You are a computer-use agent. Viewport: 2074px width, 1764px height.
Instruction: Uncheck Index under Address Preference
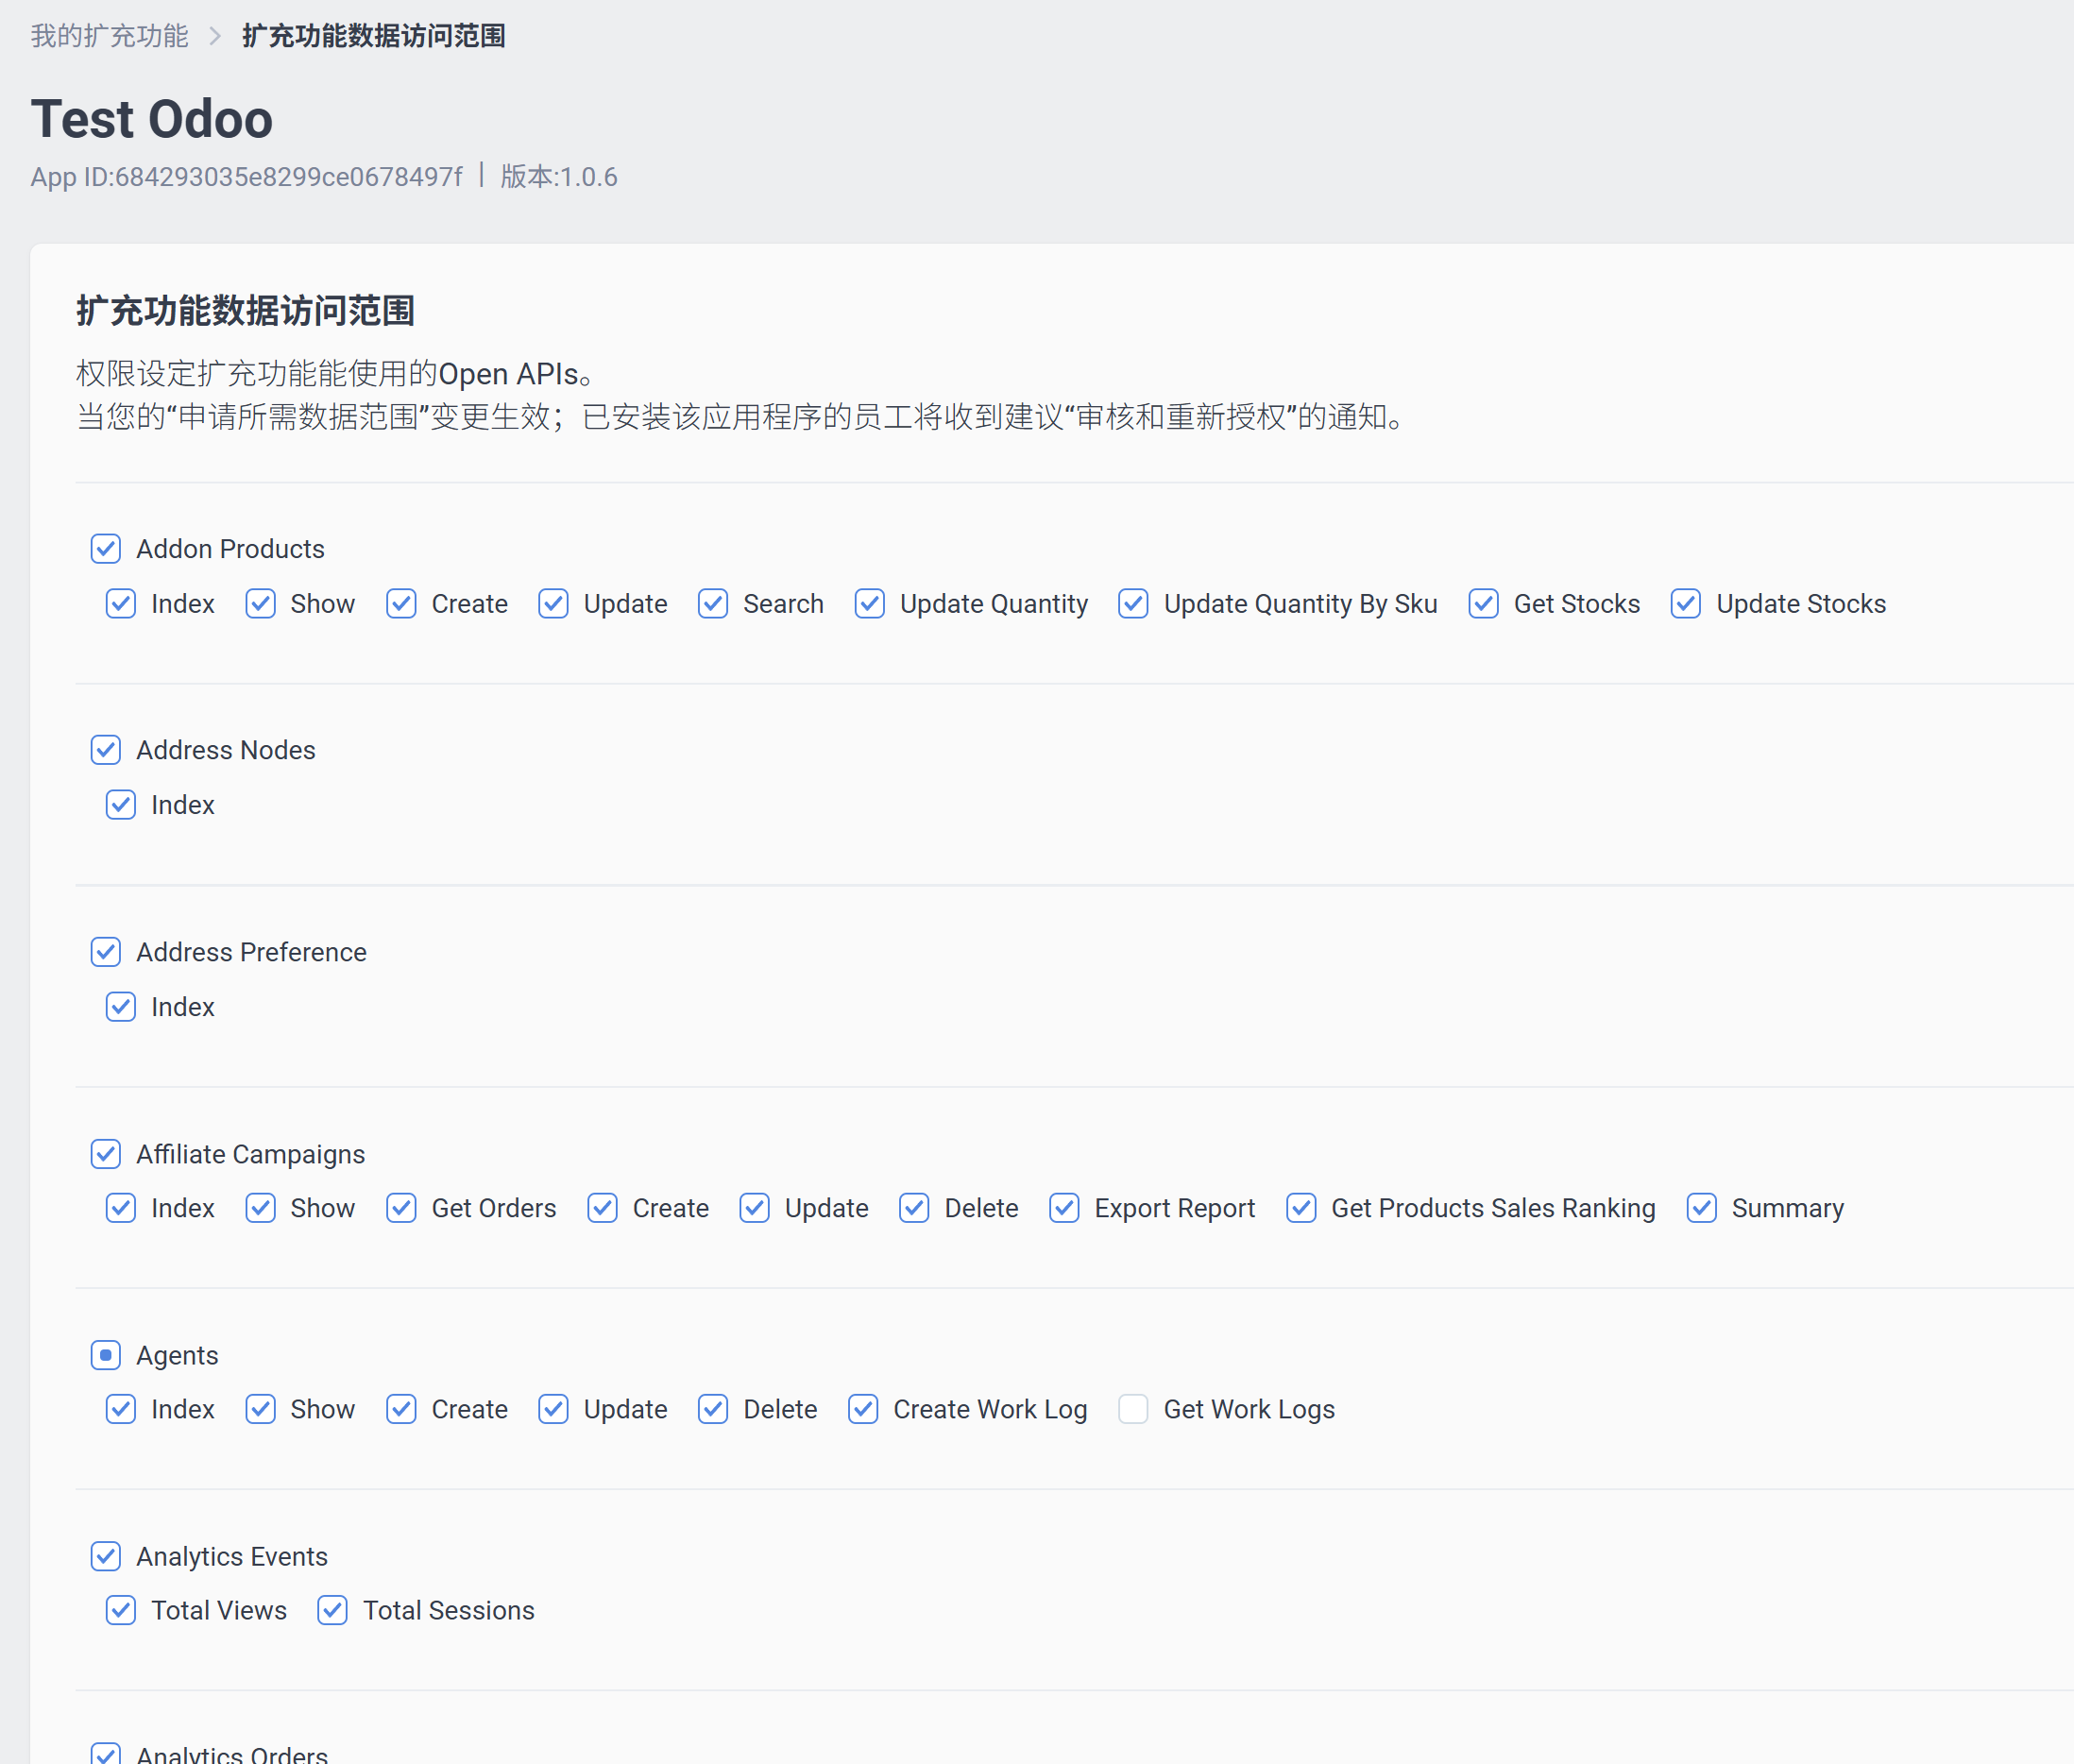click(x=121, y=1007)
